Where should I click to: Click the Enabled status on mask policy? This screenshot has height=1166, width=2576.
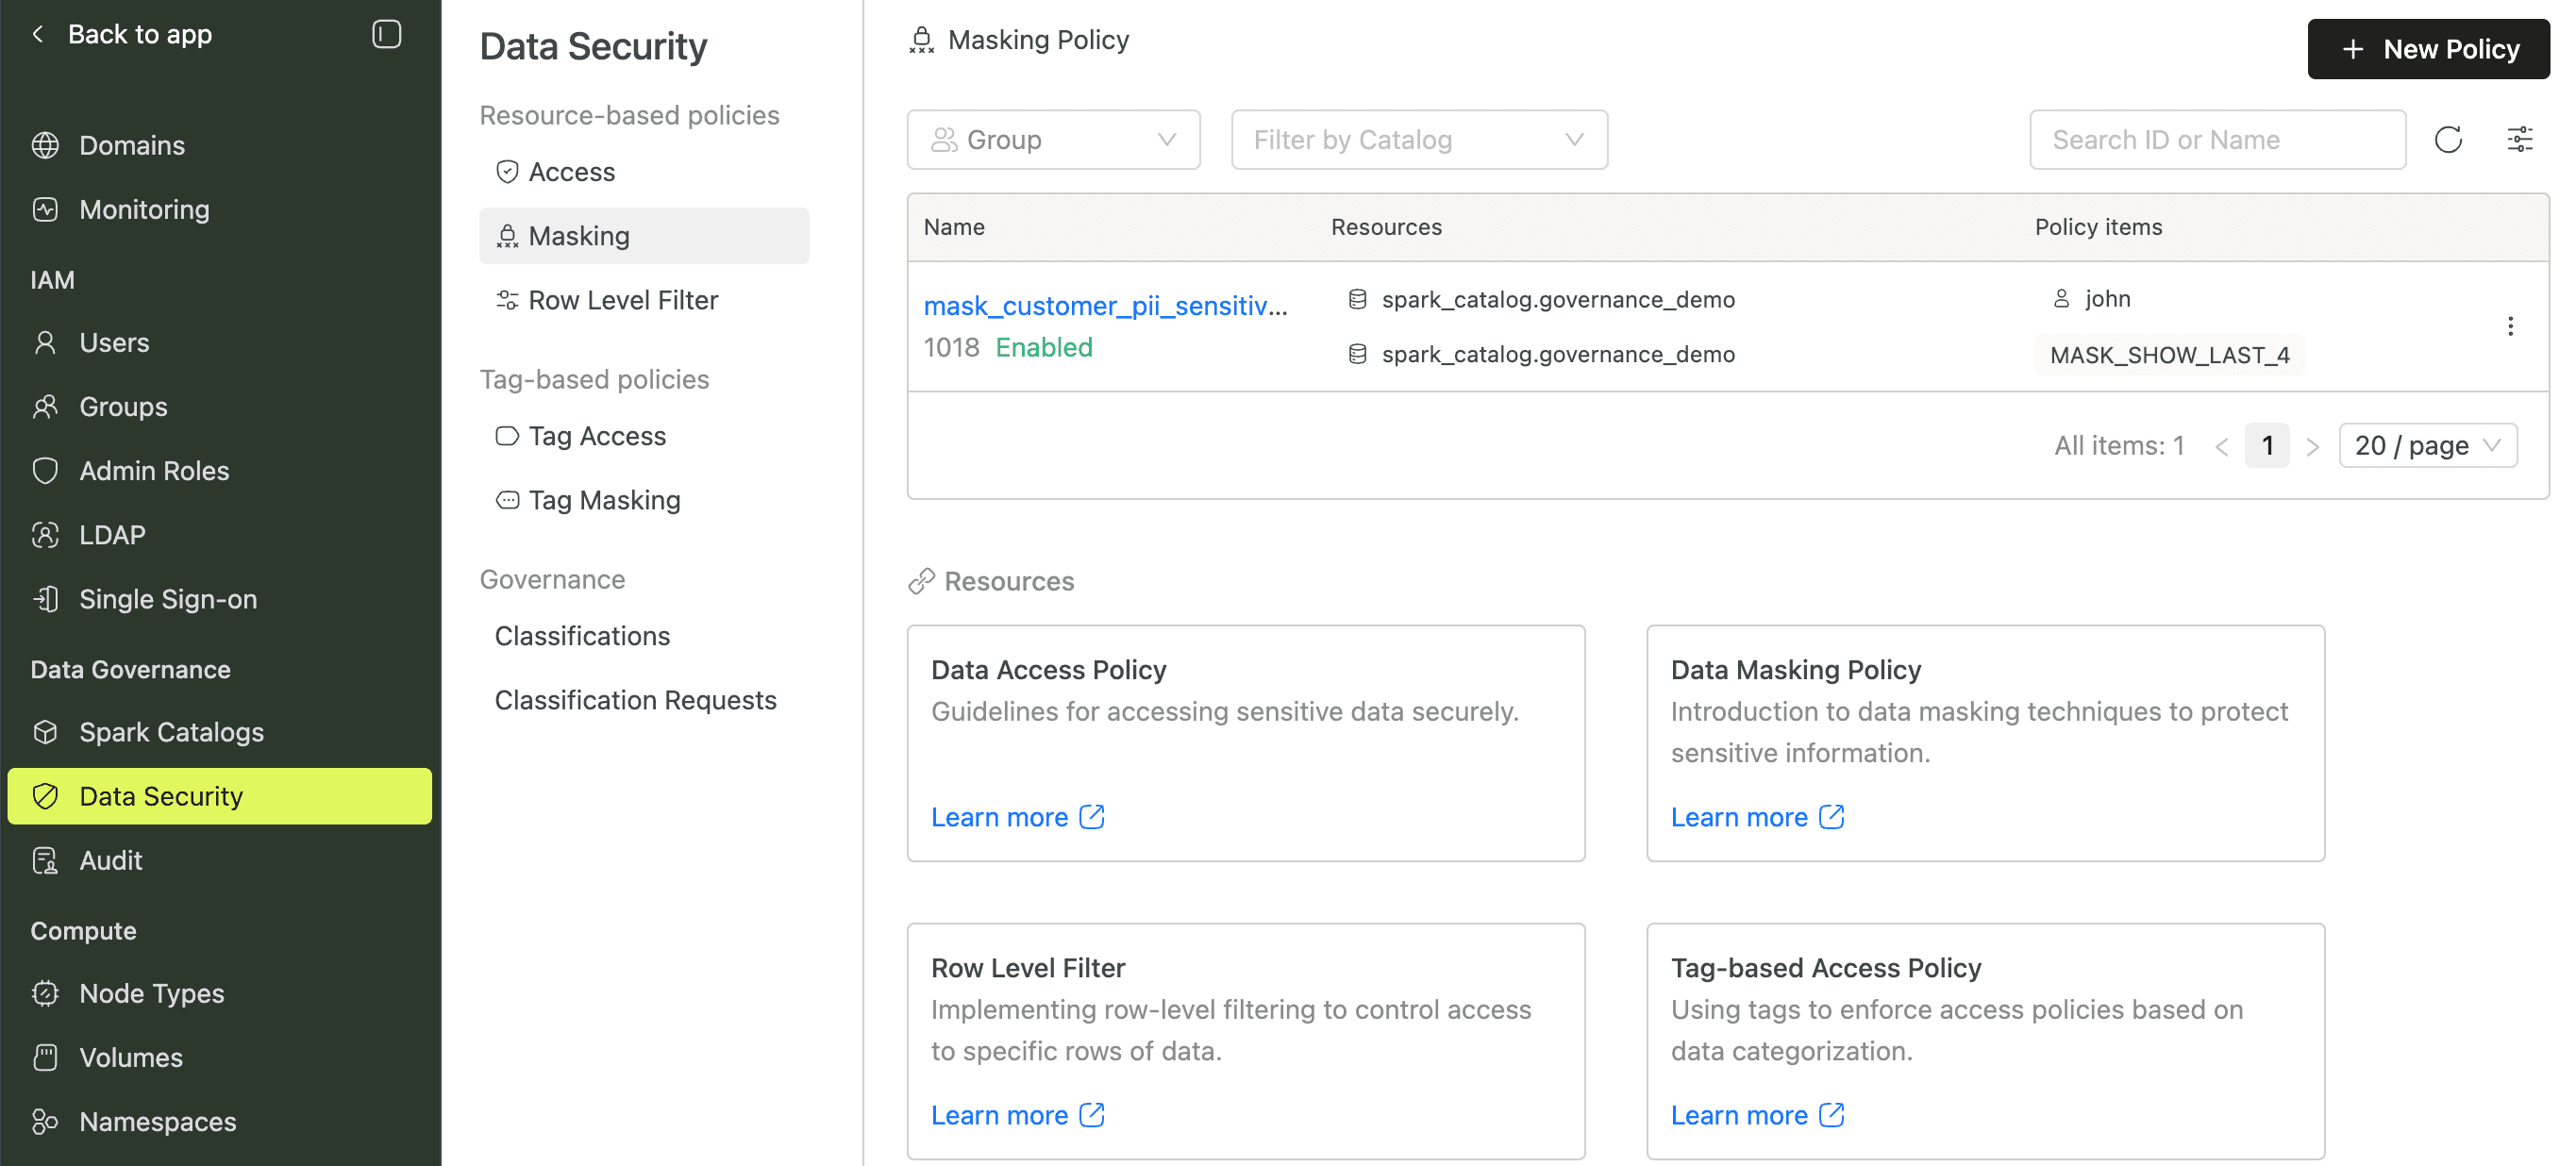(x=1043, y=347)
